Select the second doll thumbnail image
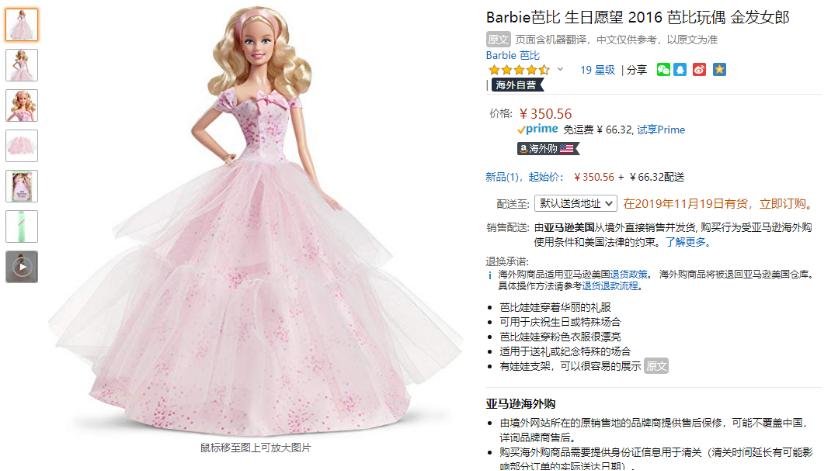The width and height of the screenshot is (831, 471). [22, 65]
